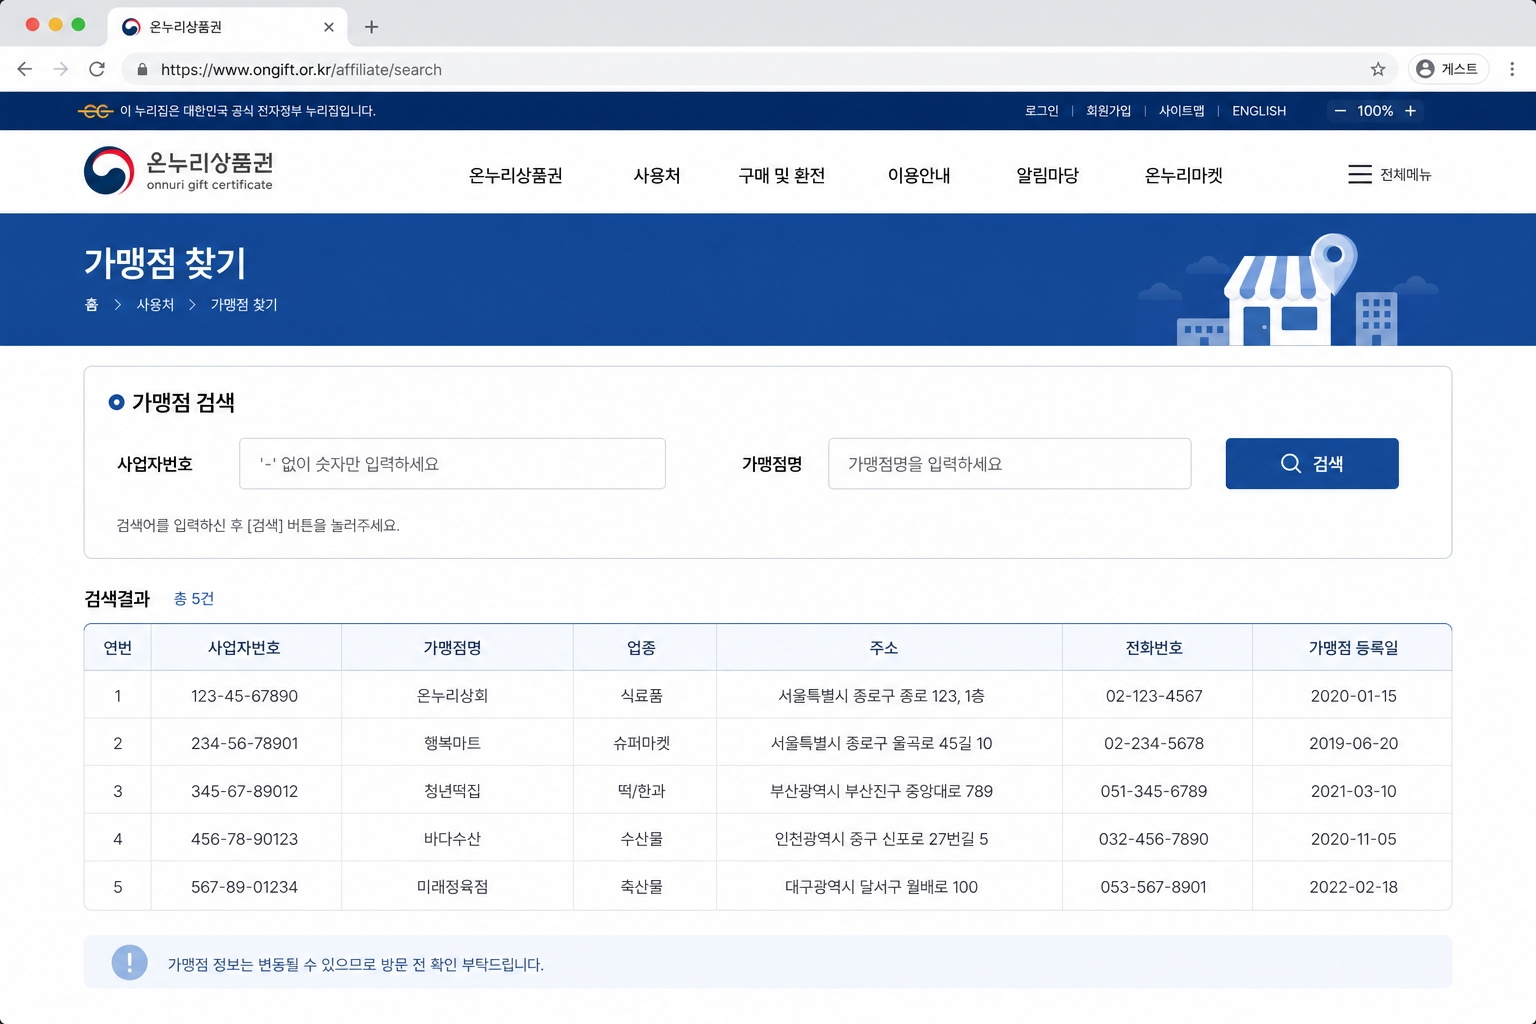Focus the 사업자번호 input field
1536x1024 pixels.
pos(452,463)
